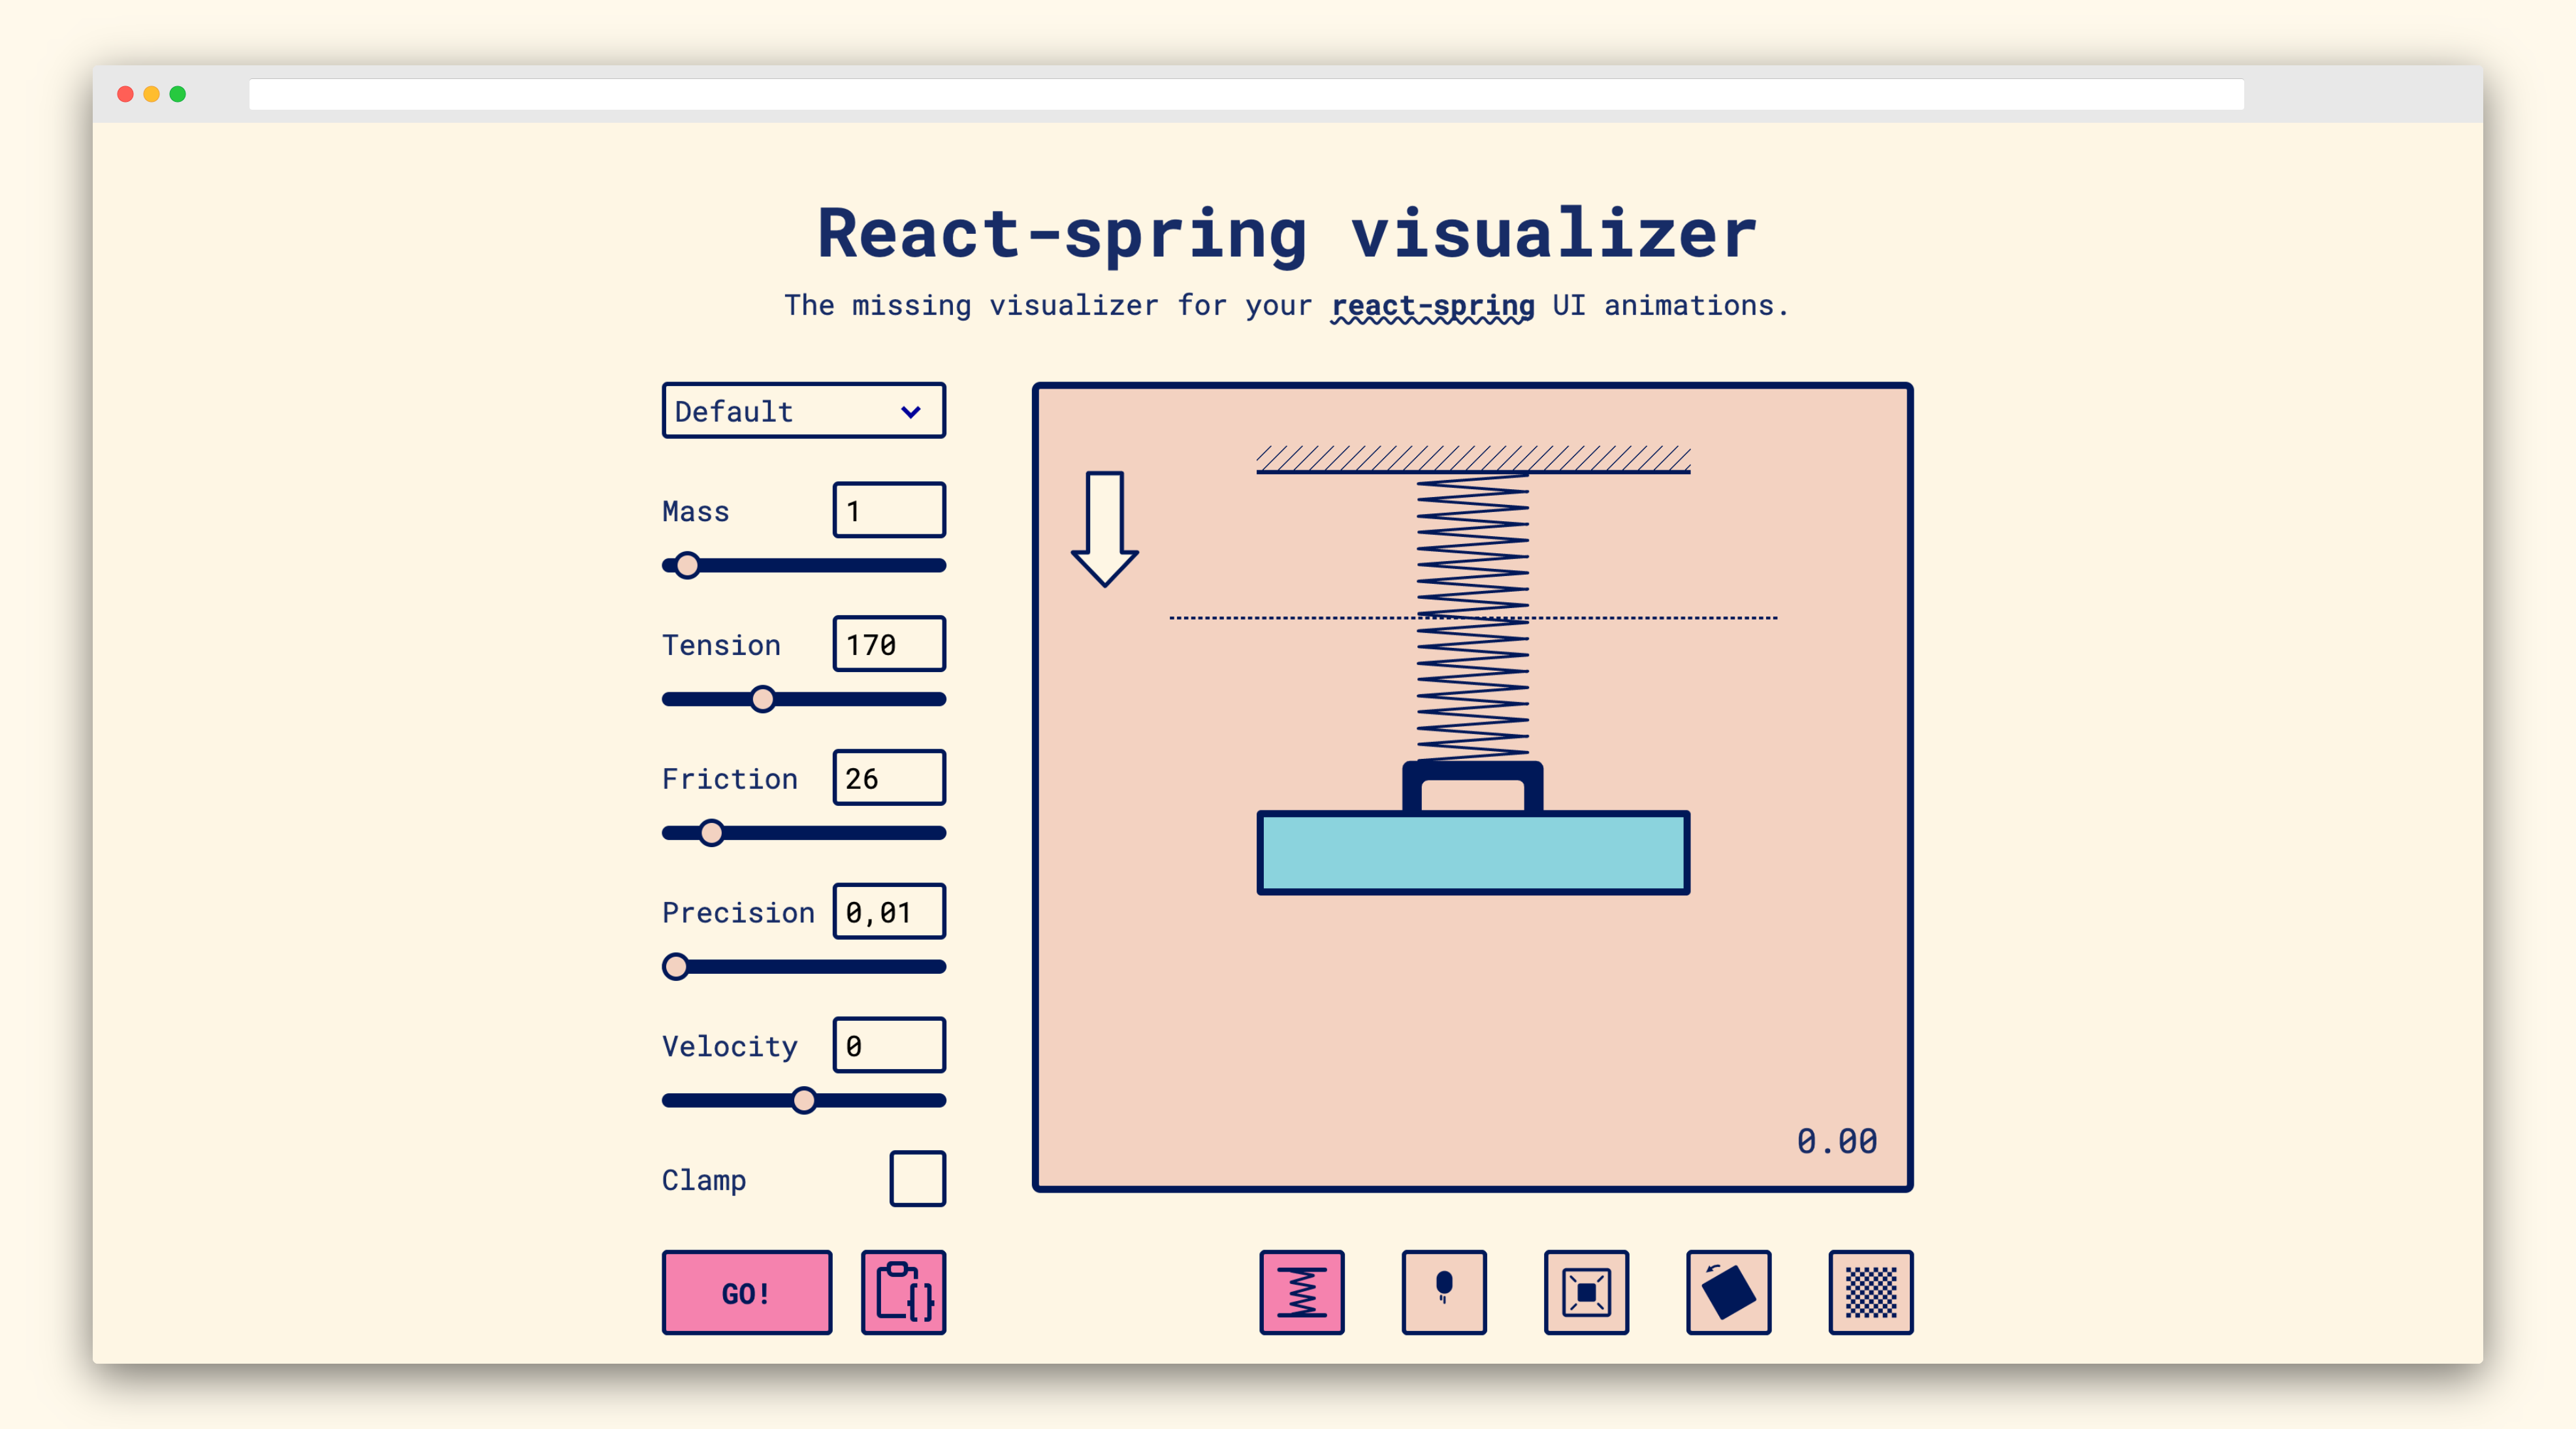Click the GO! button
Screen dimensions: 2576x1429
[x=746, y=1292]
